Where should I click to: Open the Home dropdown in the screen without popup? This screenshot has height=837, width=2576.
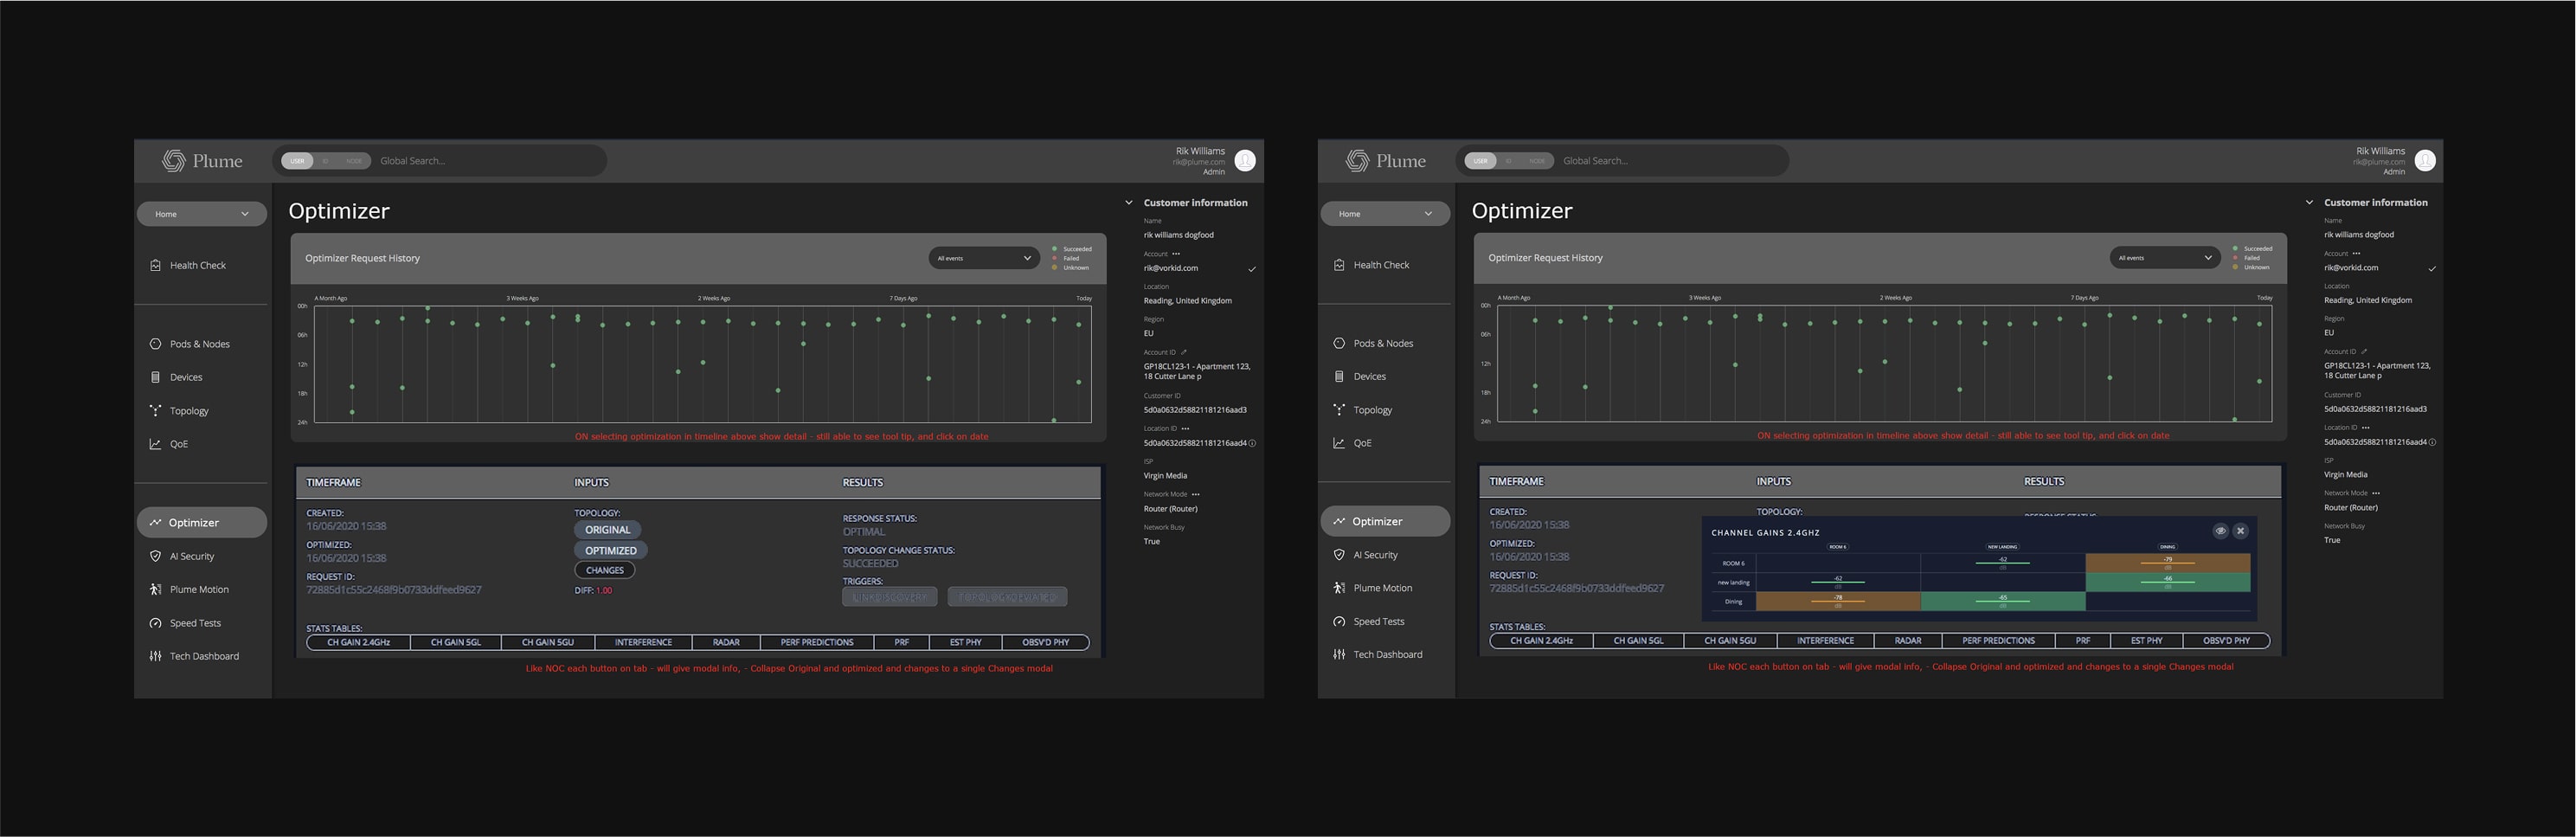pos(202,214)
